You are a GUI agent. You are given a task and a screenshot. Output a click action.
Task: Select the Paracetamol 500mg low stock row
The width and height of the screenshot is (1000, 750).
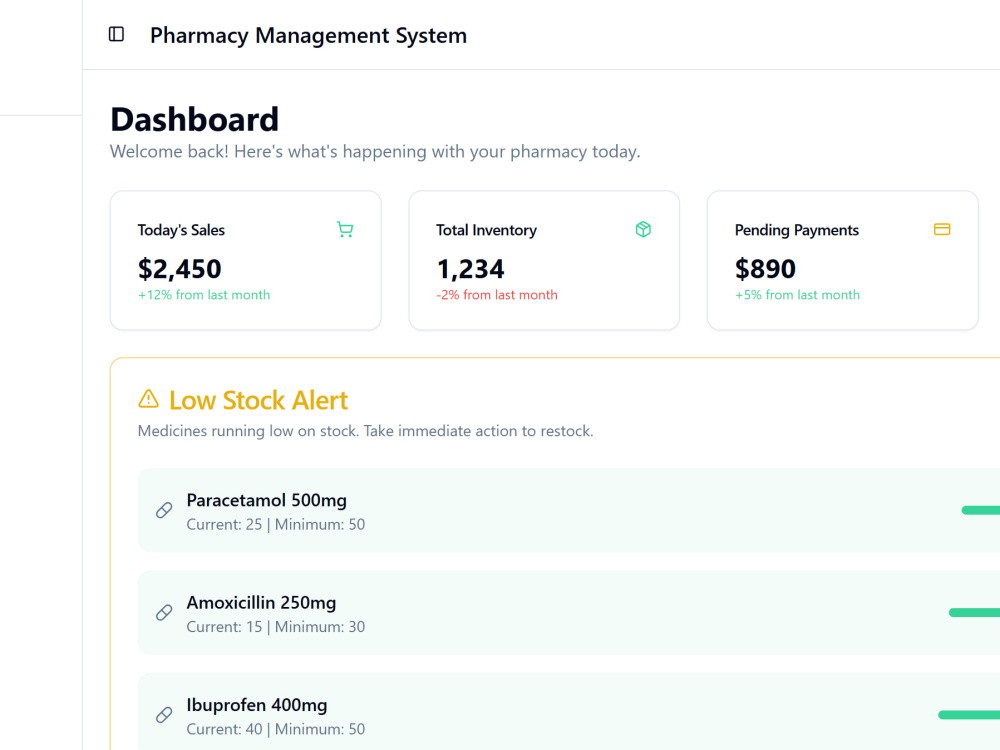point(569,510)
